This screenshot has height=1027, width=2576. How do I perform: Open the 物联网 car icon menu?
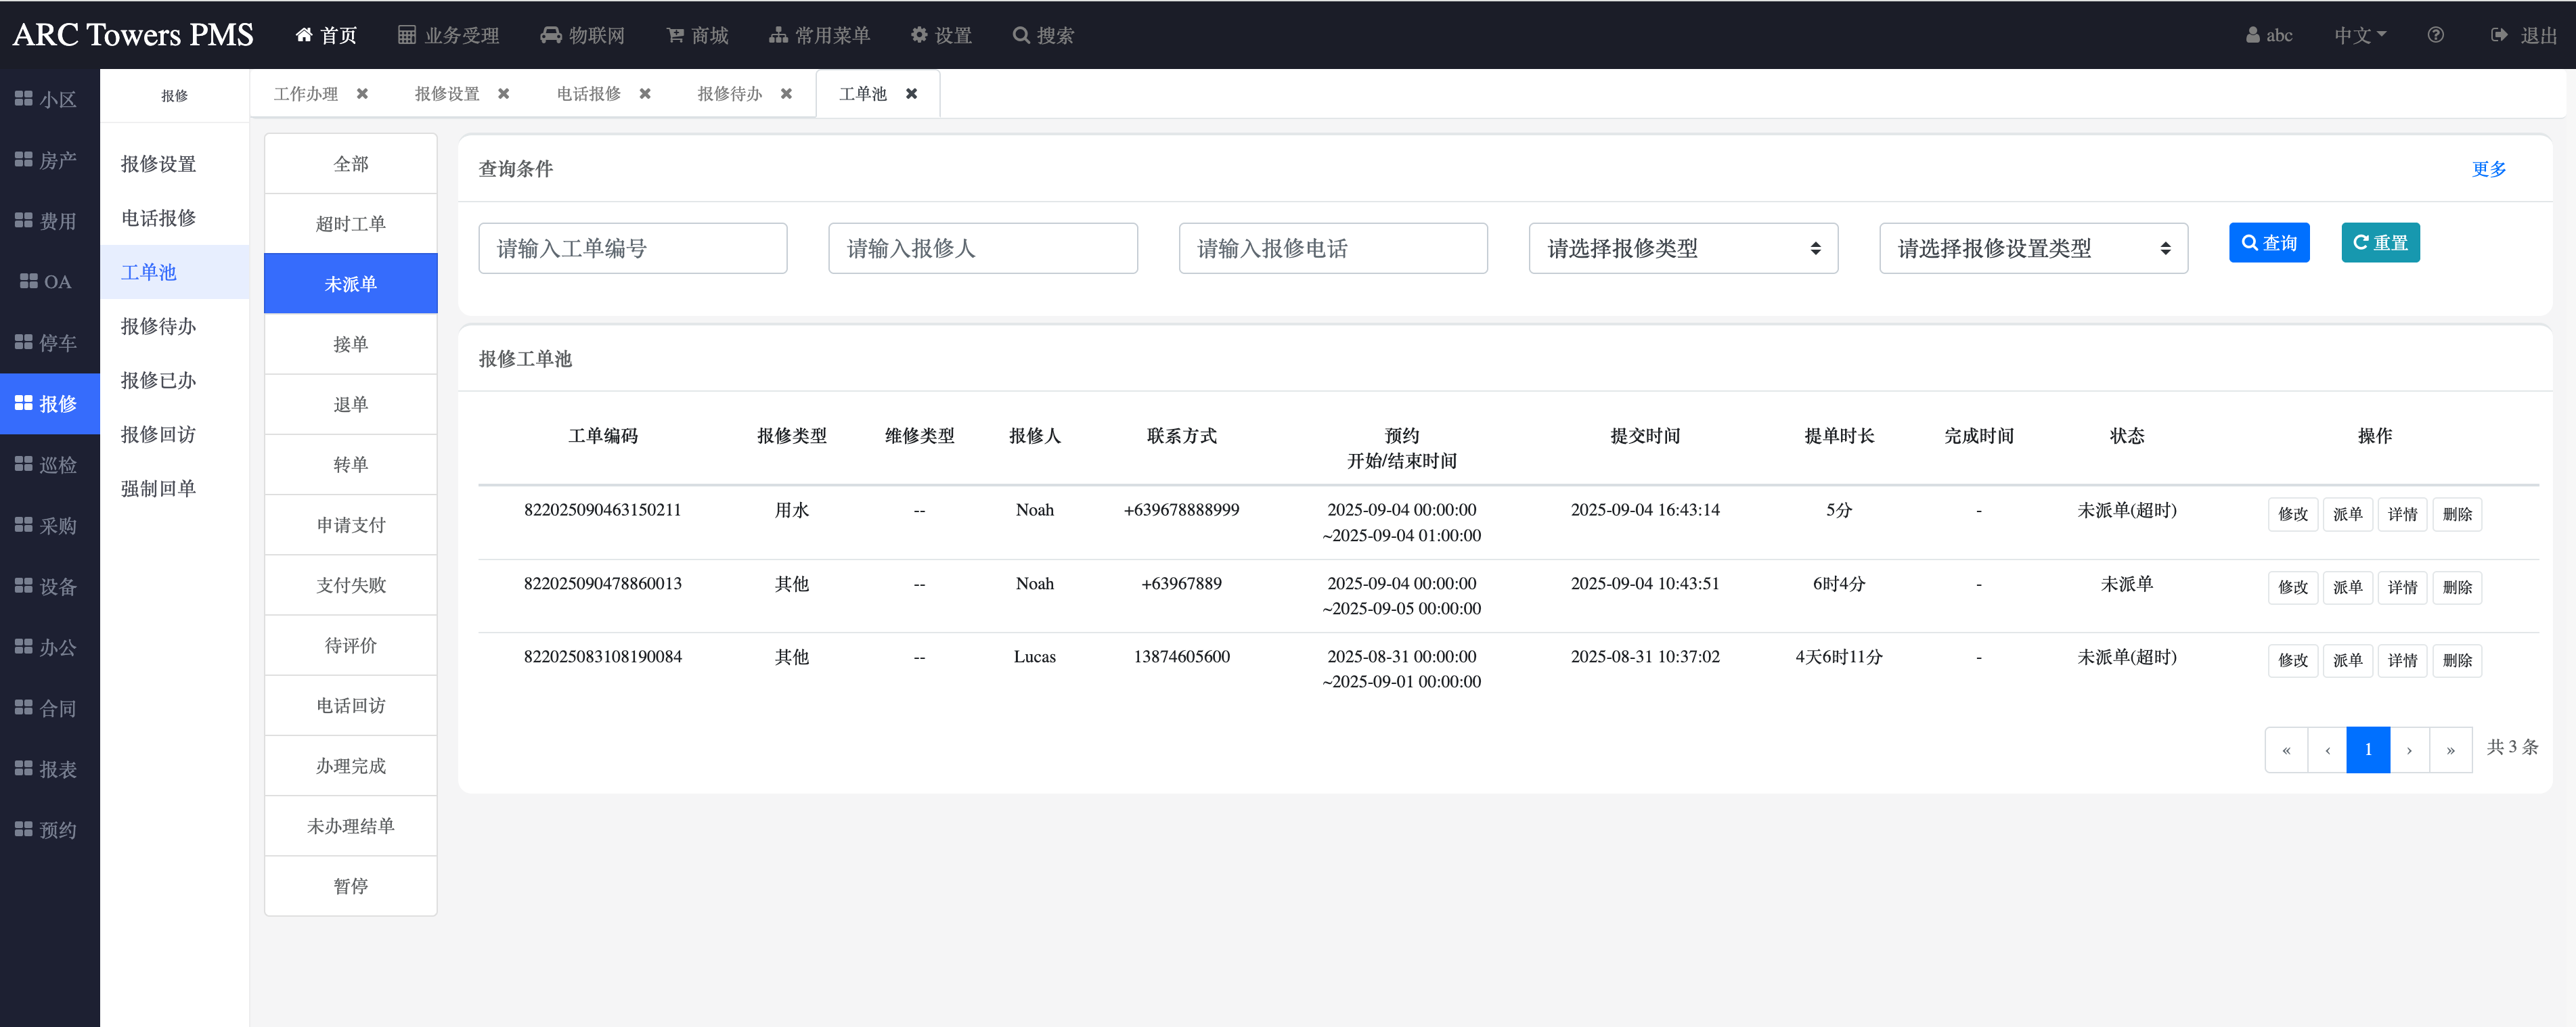pyautogui.click(x=550, y=35)
